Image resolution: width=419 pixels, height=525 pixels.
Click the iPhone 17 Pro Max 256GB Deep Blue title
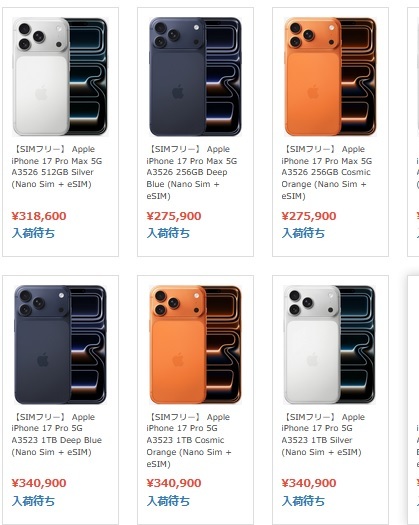[x=192, y=172]
